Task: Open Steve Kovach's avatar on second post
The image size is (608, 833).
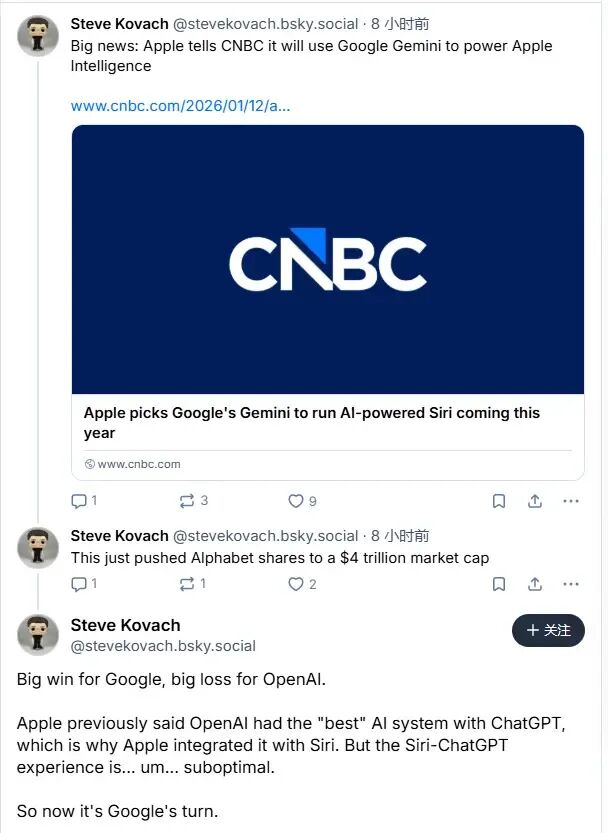Action: pyautogui.click(x=38, y=548)
